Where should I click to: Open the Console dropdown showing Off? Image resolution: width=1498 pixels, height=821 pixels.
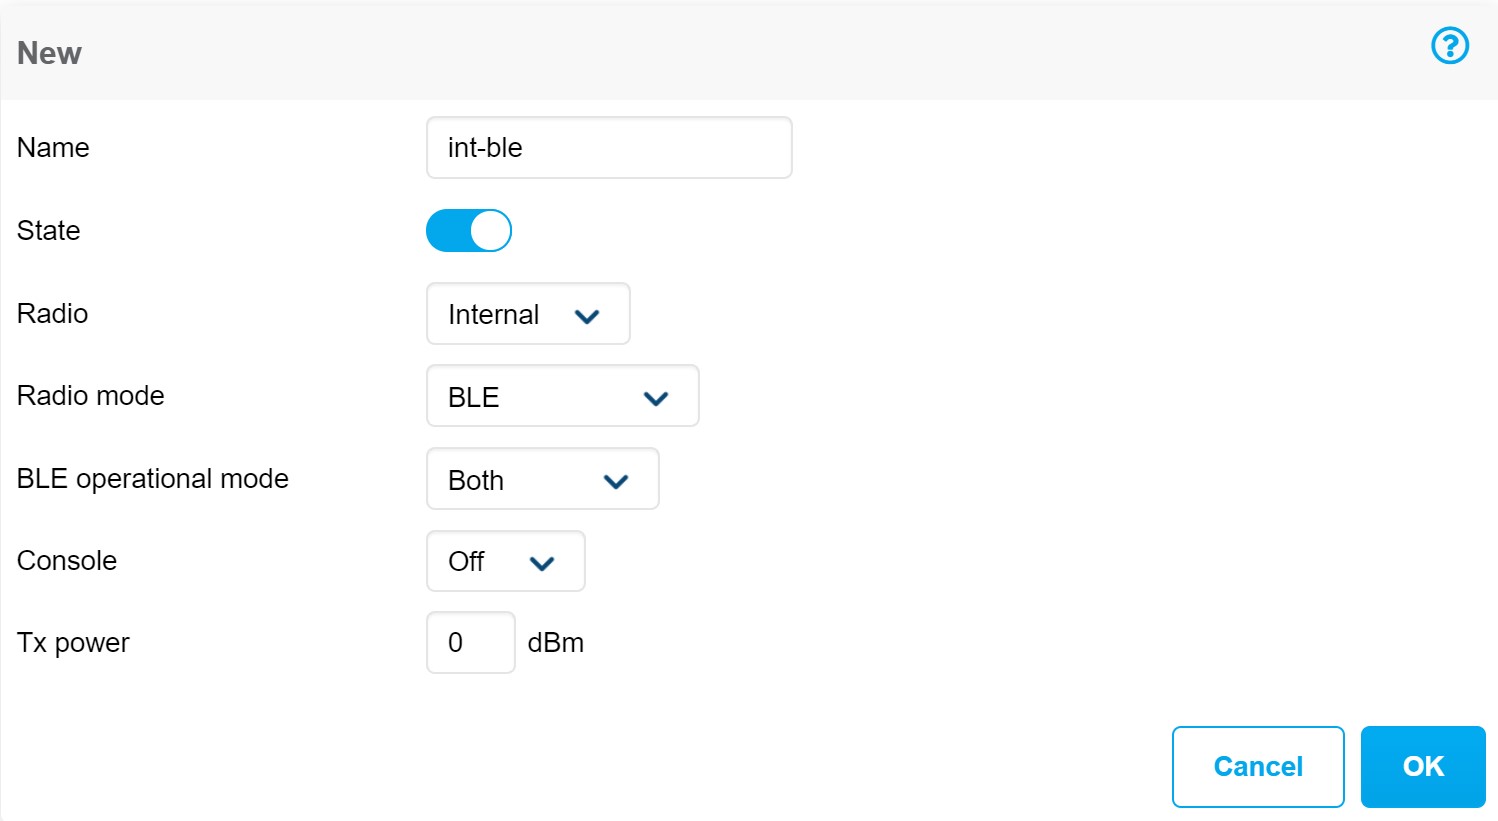(505, 561)
